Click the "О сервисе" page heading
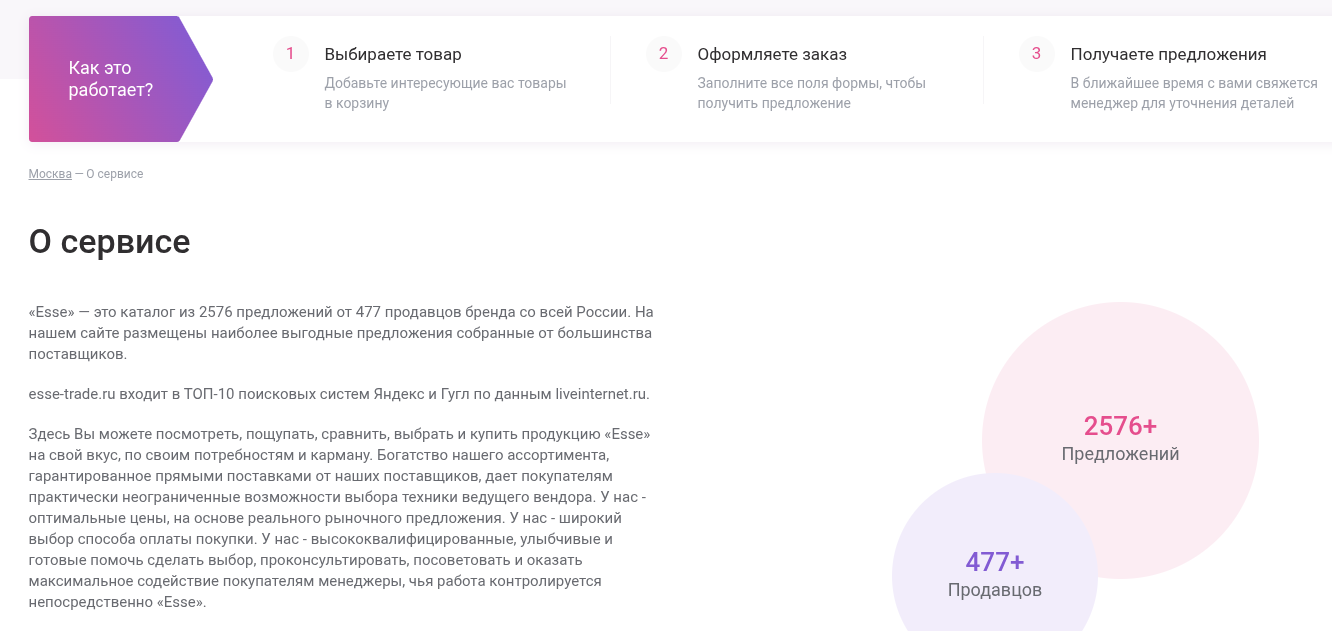This screenshot has height=631, width=1332. point(109,242)
